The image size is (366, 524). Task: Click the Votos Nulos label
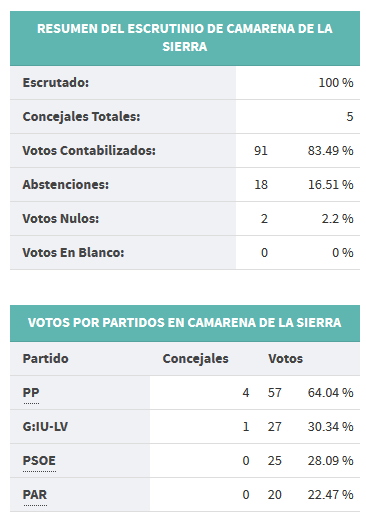tap(61, 219)
